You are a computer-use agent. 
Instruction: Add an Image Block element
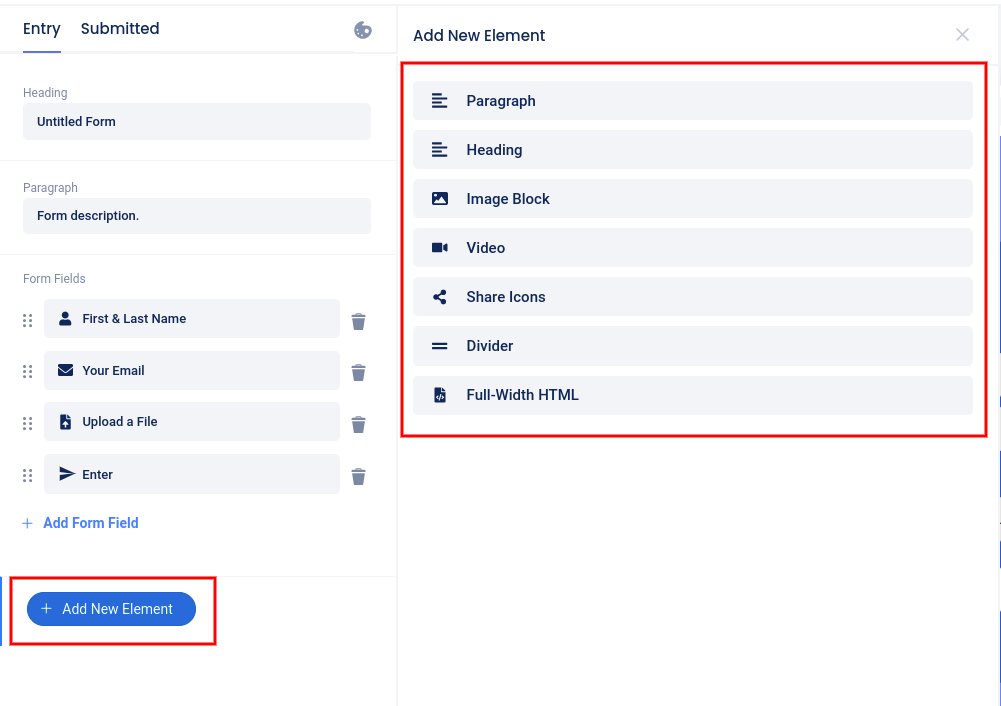[x=693, y=199]
